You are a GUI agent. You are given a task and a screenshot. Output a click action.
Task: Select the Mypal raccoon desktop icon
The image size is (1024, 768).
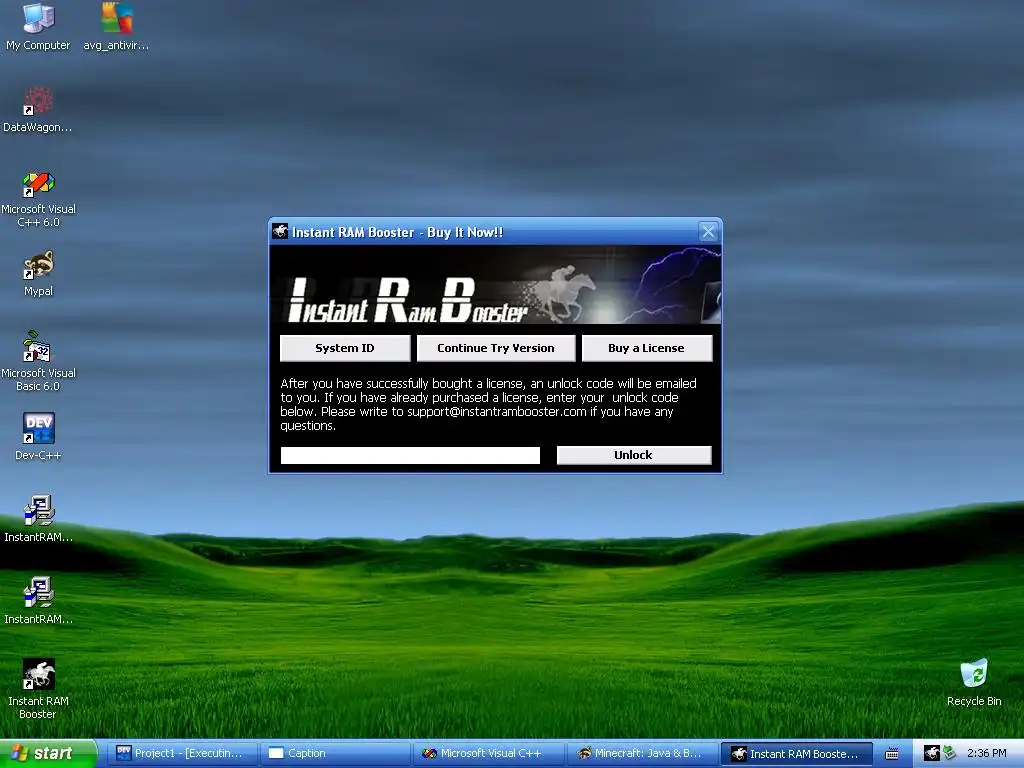(x=38, y=273)
